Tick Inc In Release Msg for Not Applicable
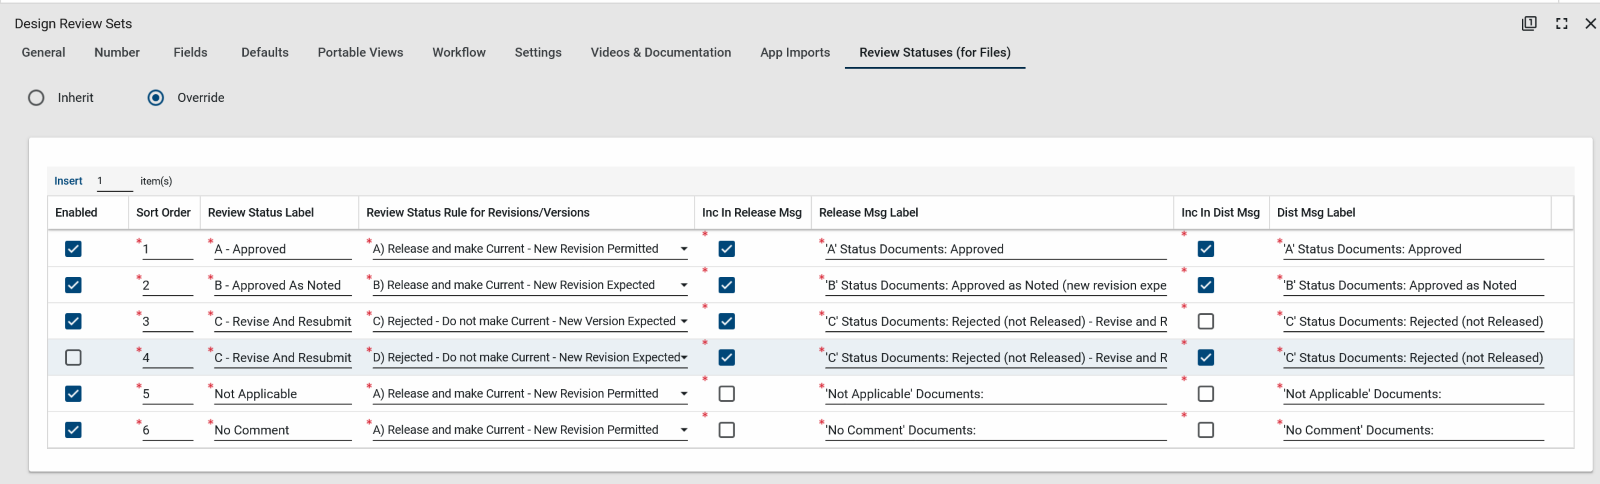 click(x=727, y=394)
